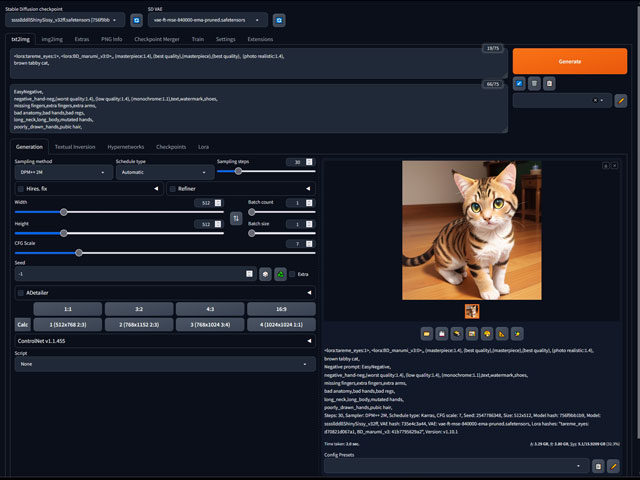Tick the Extra seed checkbox
This screenshot has width=640, height=480.
coord(293,273)
